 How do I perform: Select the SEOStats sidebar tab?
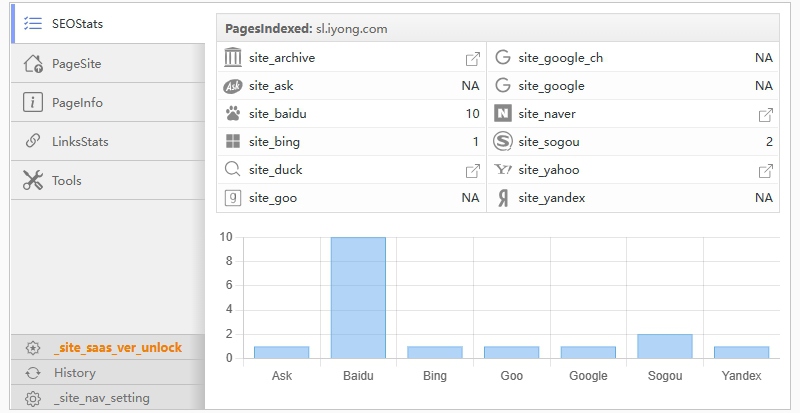coord(78,24)
